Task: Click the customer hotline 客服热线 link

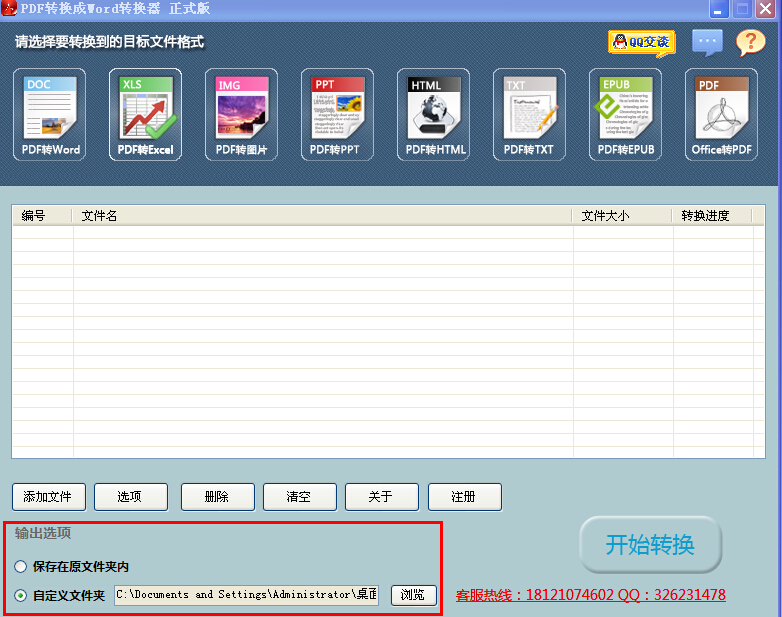Action: click(x=590, y=595)
